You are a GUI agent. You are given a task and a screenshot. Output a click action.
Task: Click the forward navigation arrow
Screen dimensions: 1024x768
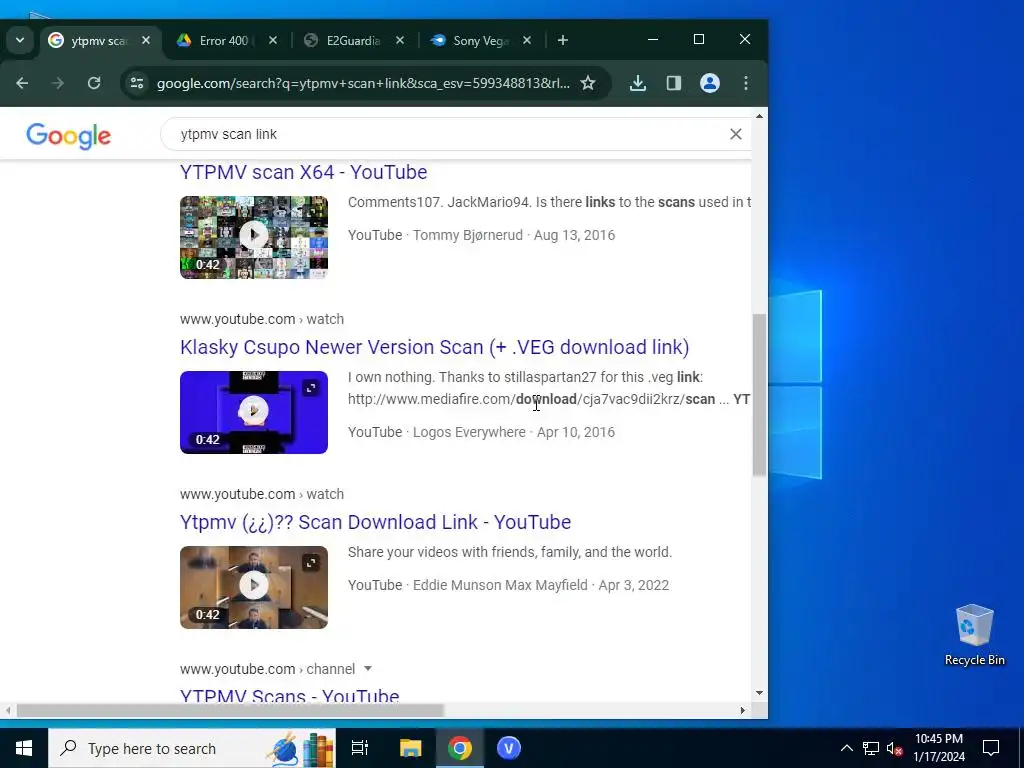(x=58, y=83)
